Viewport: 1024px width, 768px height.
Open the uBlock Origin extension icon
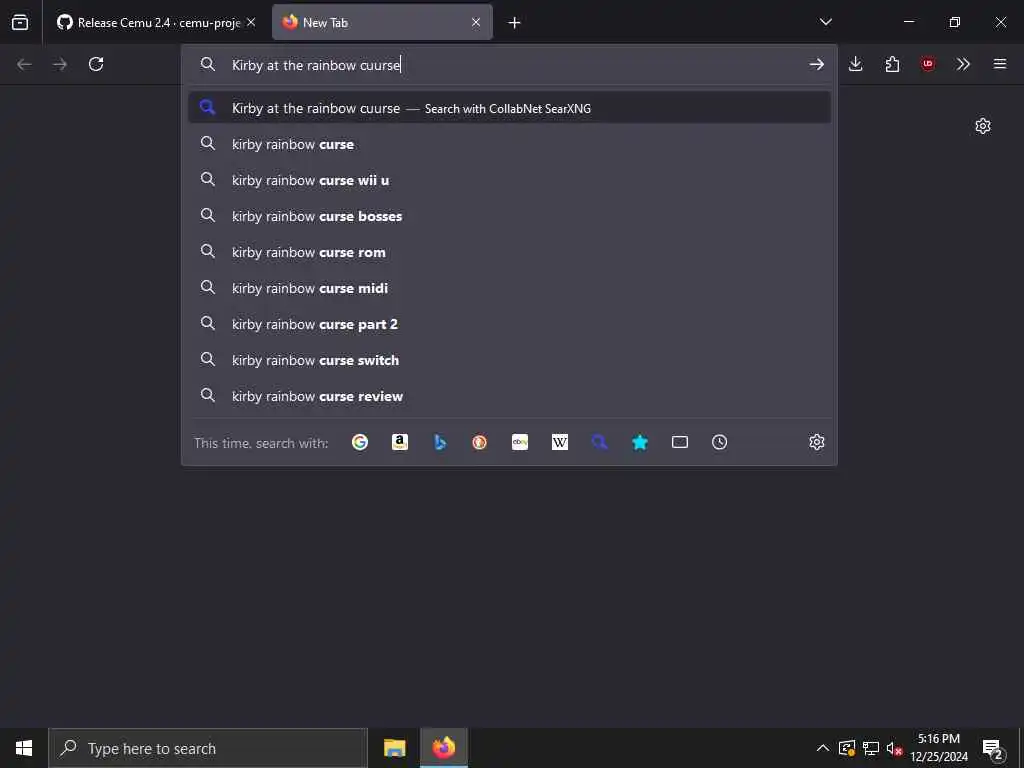coord(927,64)
